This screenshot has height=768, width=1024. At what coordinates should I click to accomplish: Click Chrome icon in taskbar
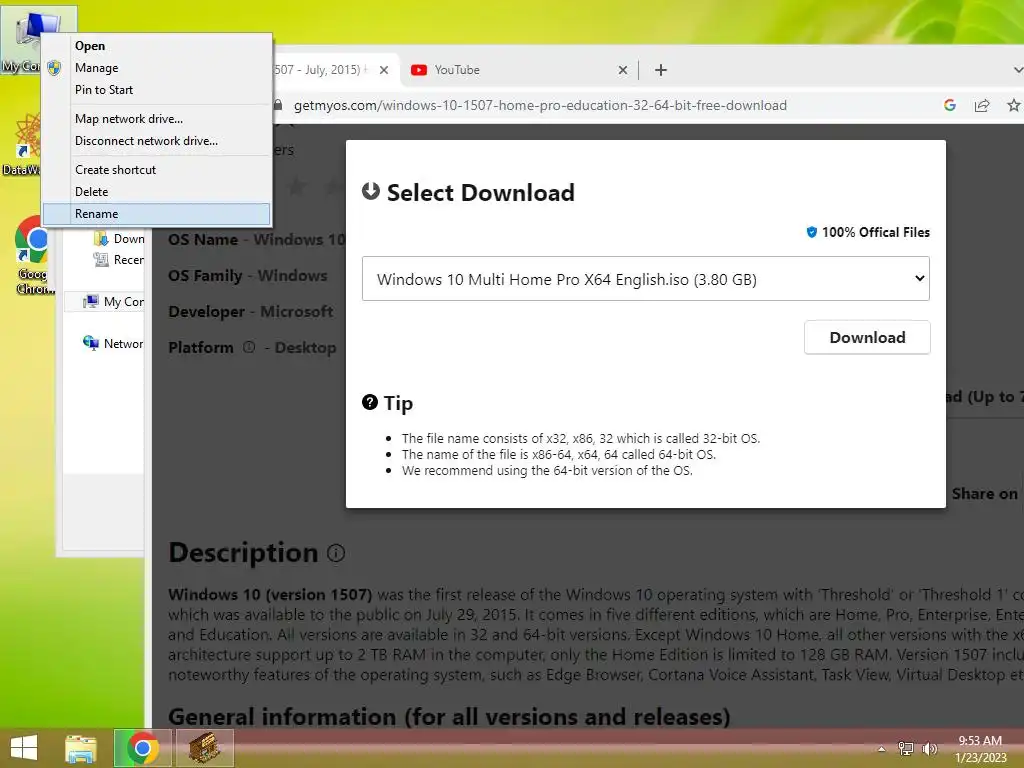142,748
